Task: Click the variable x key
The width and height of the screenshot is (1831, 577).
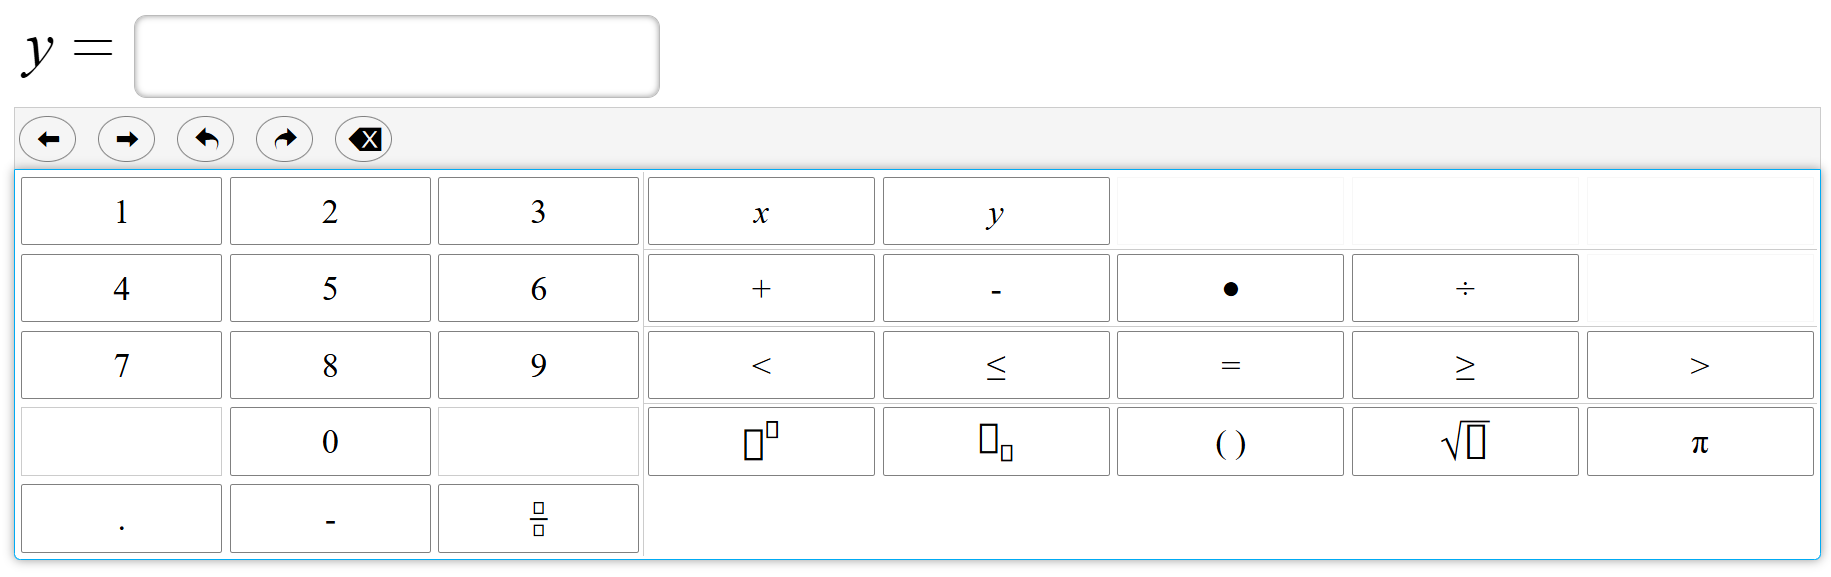Action: pos(761,211)
